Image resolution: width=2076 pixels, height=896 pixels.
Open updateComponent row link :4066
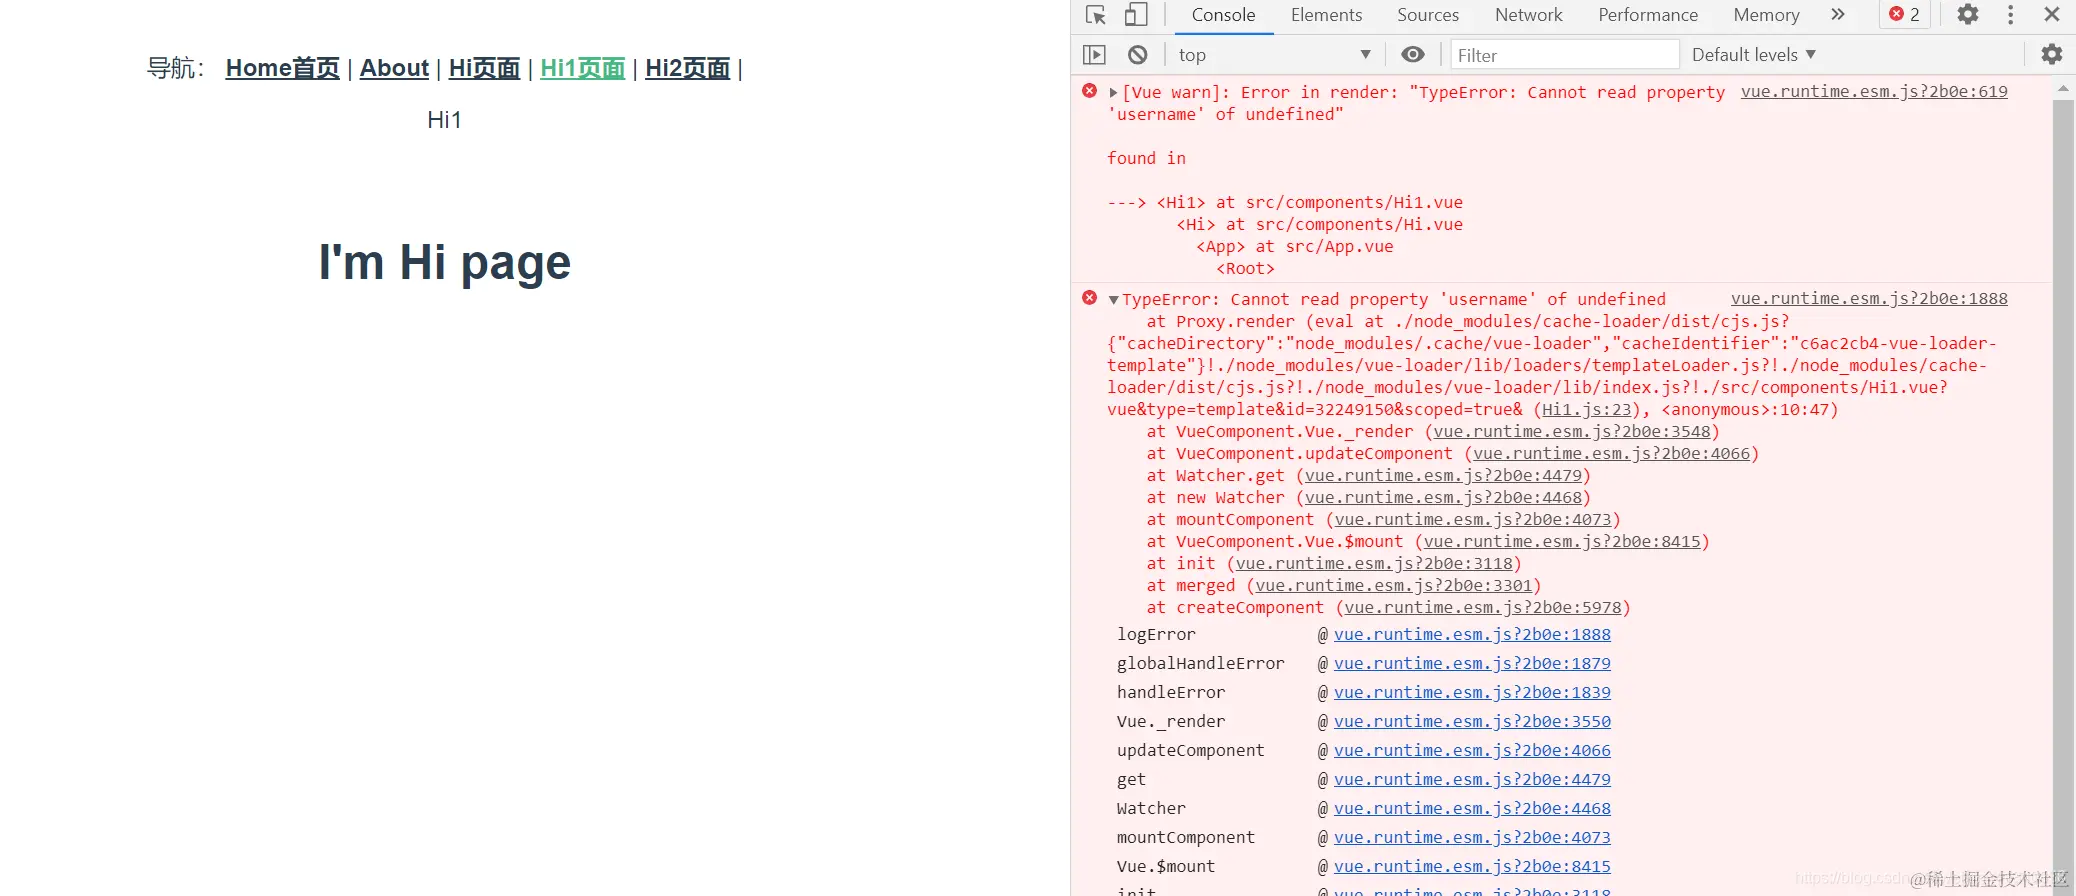coord(1472,750)
